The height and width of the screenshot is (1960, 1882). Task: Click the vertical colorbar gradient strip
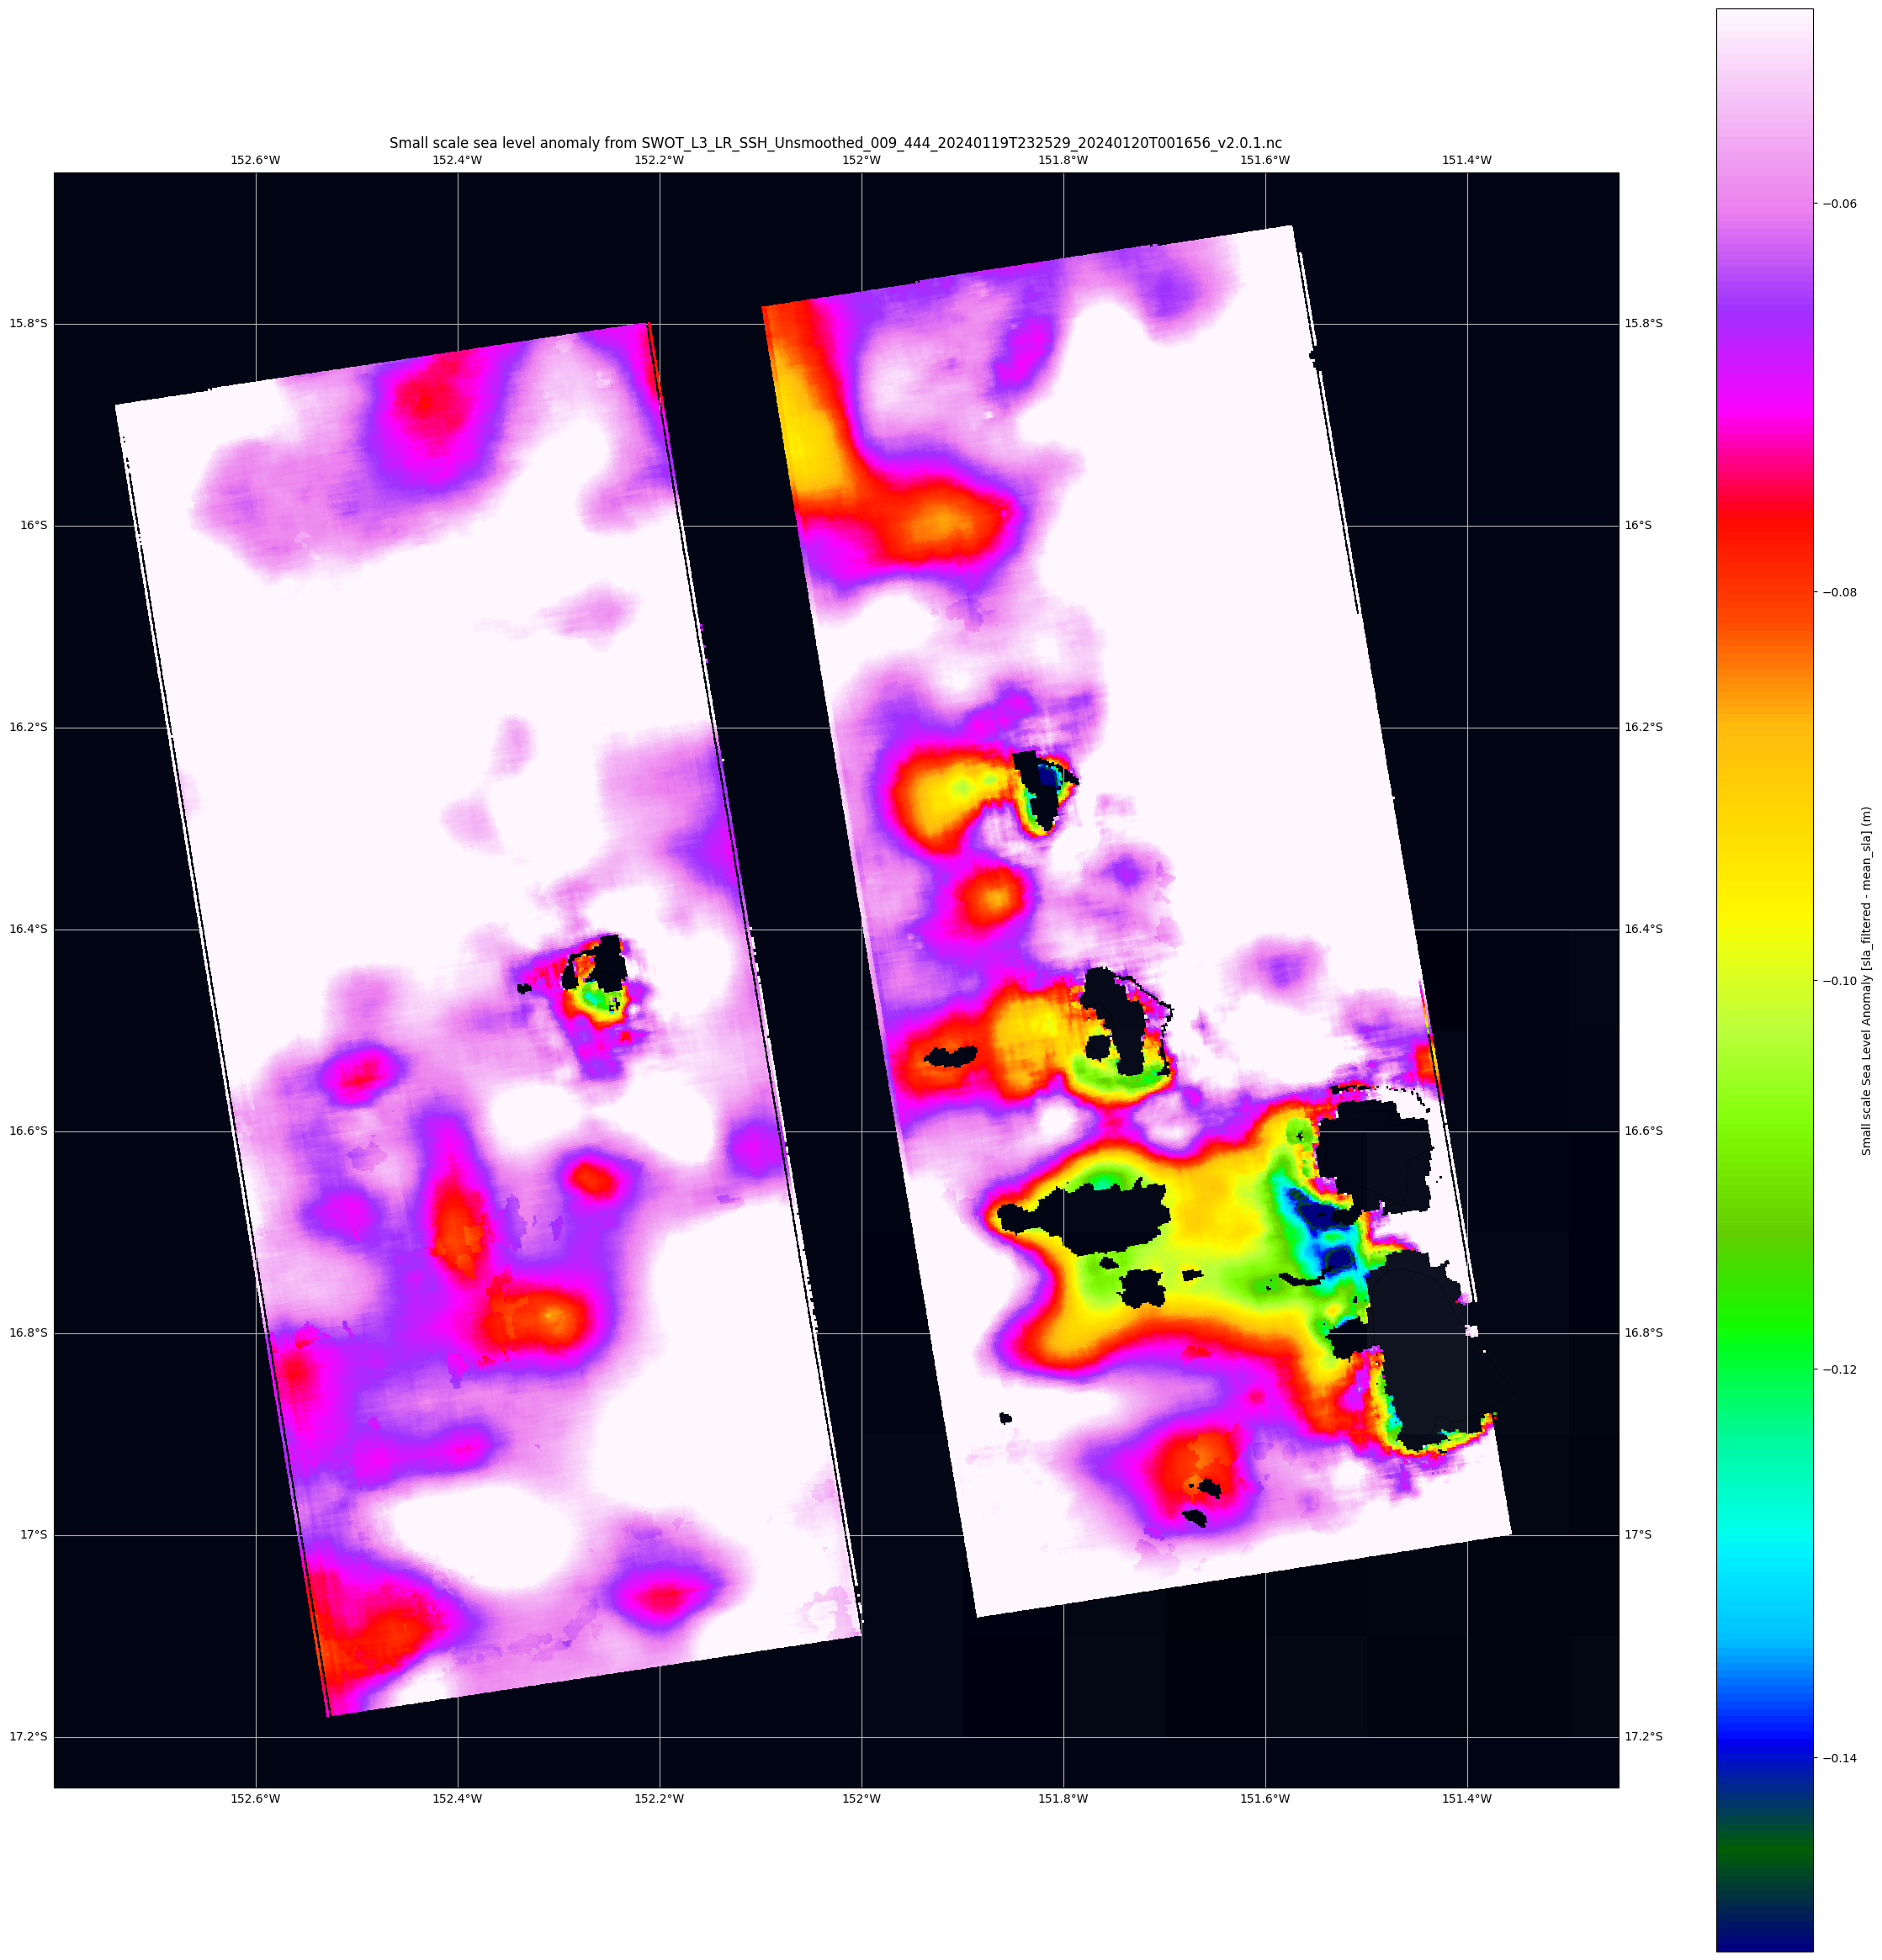point(1764,981)
